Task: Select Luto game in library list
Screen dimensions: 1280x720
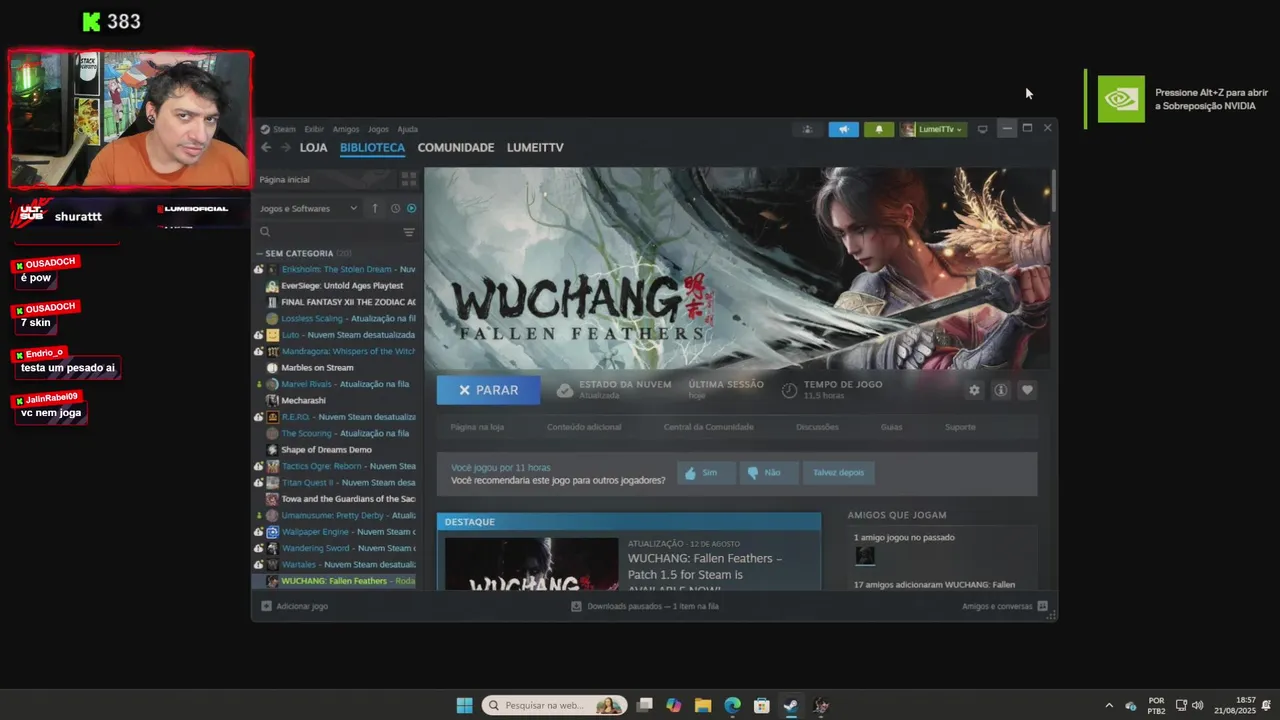Action: [336, 335]
